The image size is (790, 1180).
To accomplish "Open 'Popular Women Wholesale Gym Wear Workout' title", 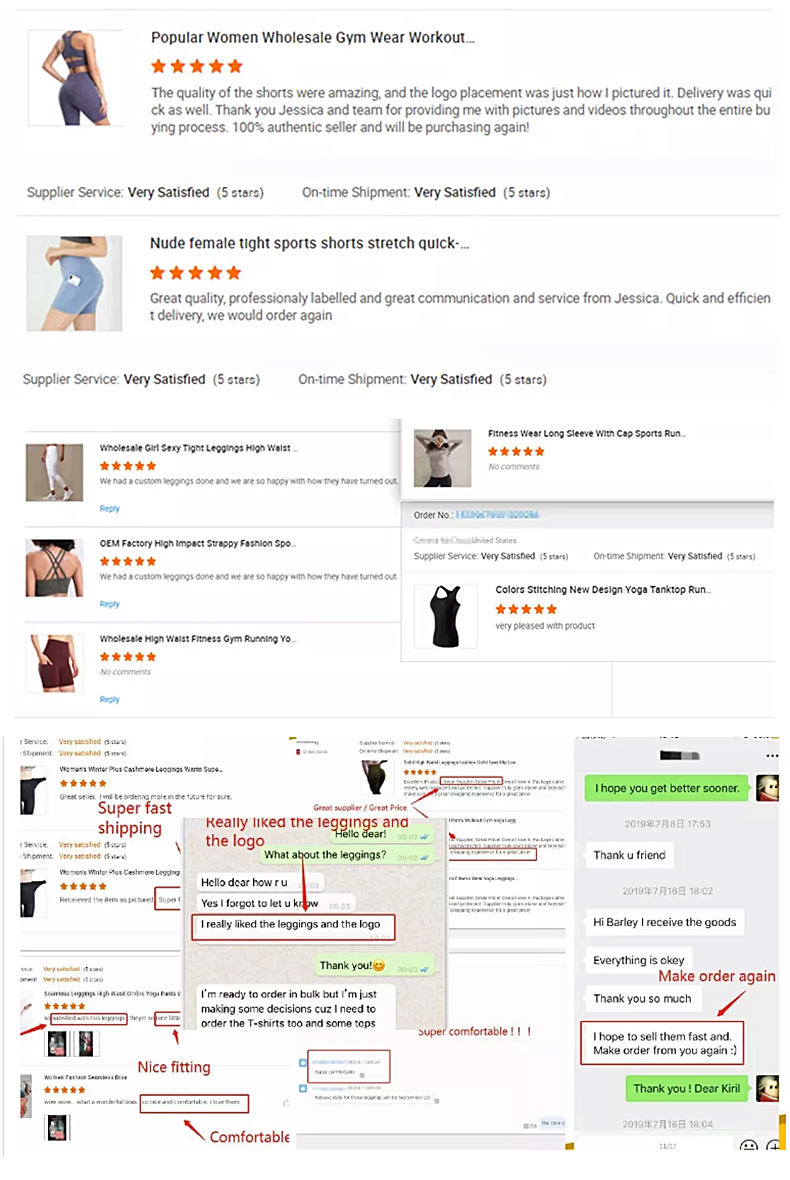I will tap(312, 38).
